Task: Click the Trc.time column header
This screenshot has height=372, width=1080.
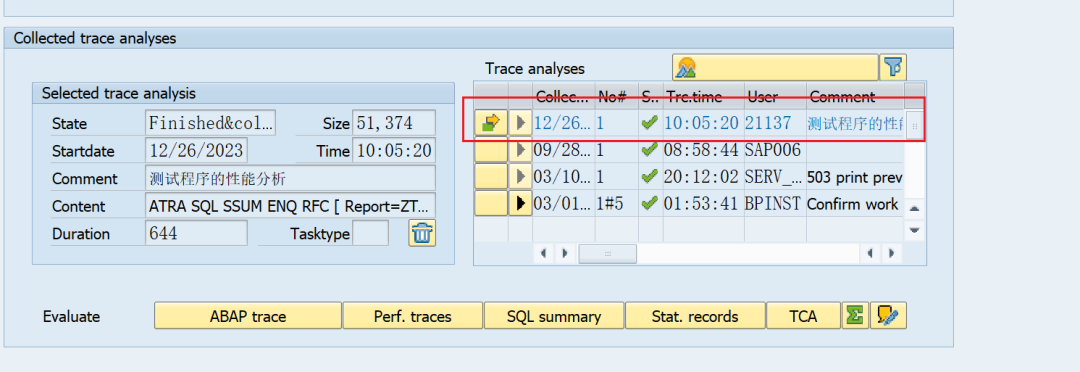Action: (703, 96)
